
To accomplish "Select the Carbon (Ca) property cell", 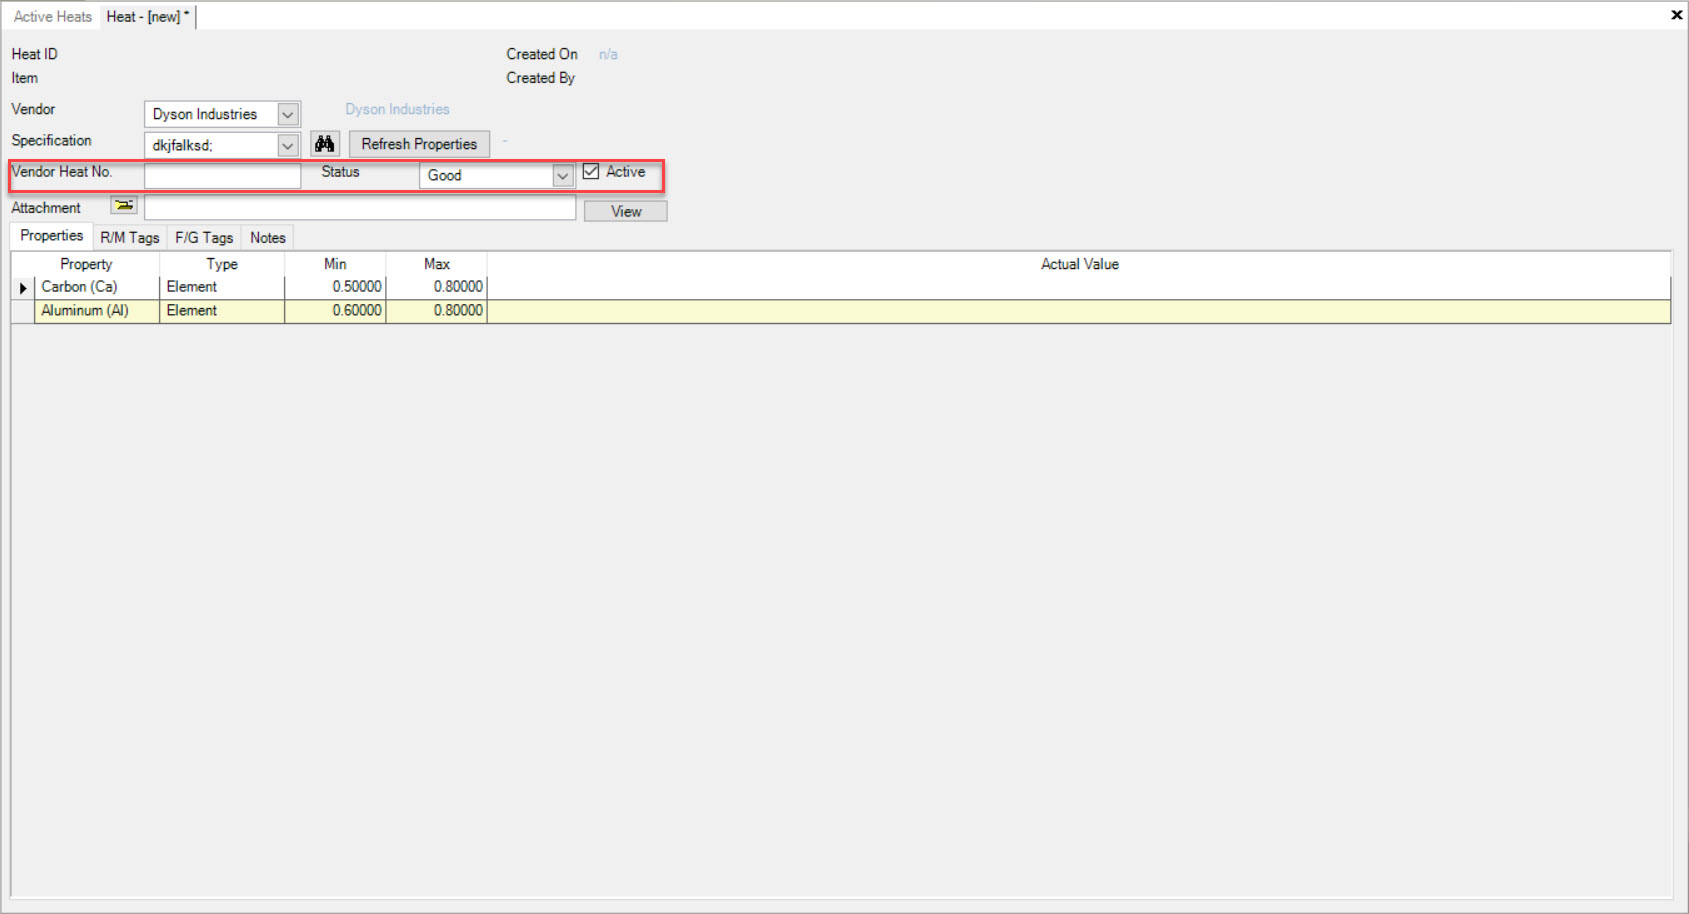I will tap(97, 287).
